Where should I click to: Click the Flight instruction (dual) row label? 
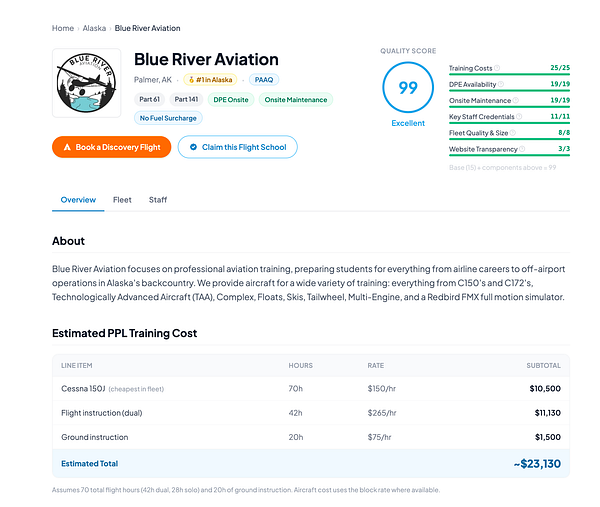(101, 413)
